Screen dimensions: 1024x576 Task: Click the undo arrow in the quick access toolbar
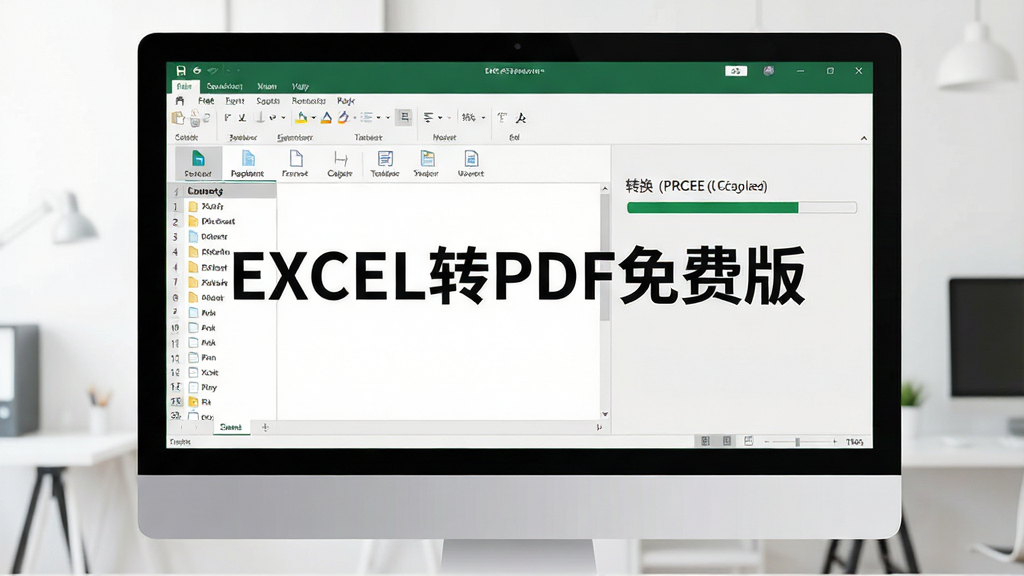(x=197, y=71)
